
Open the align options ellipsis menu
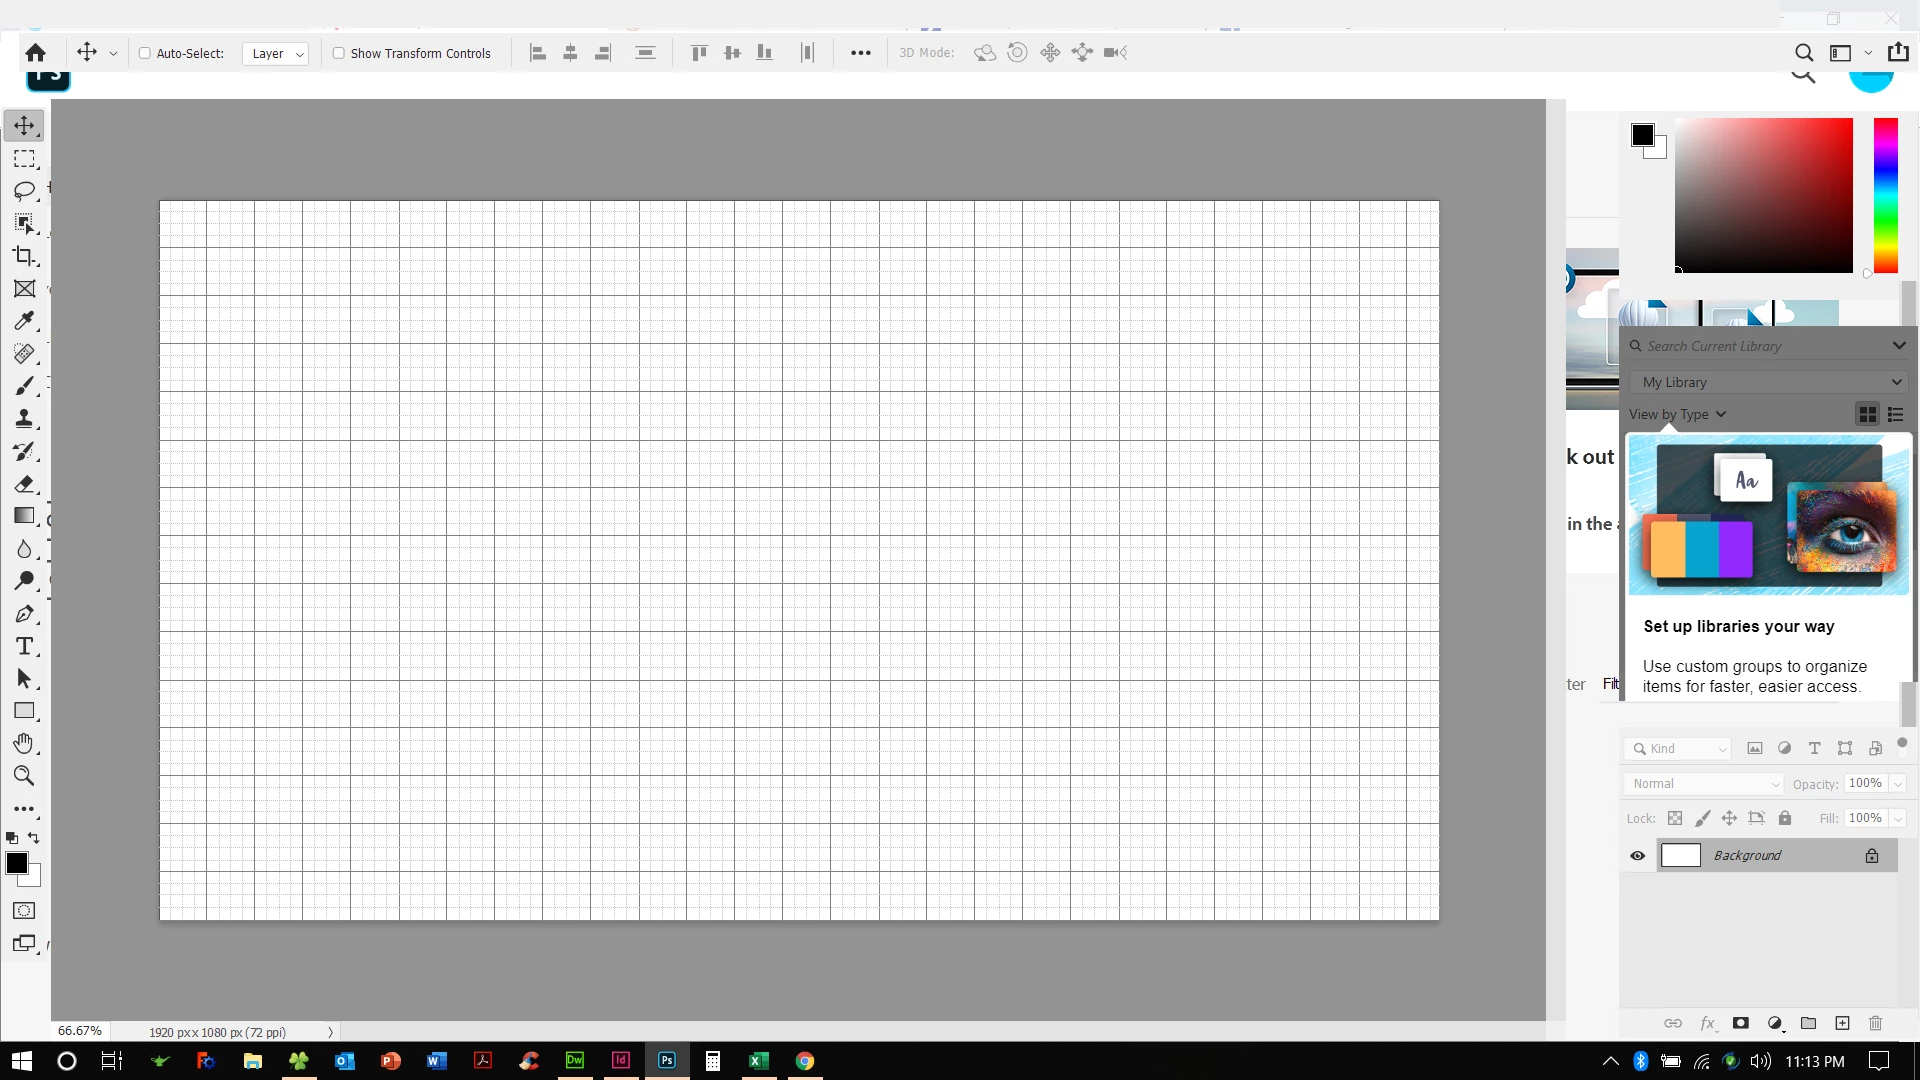(860, 53)
